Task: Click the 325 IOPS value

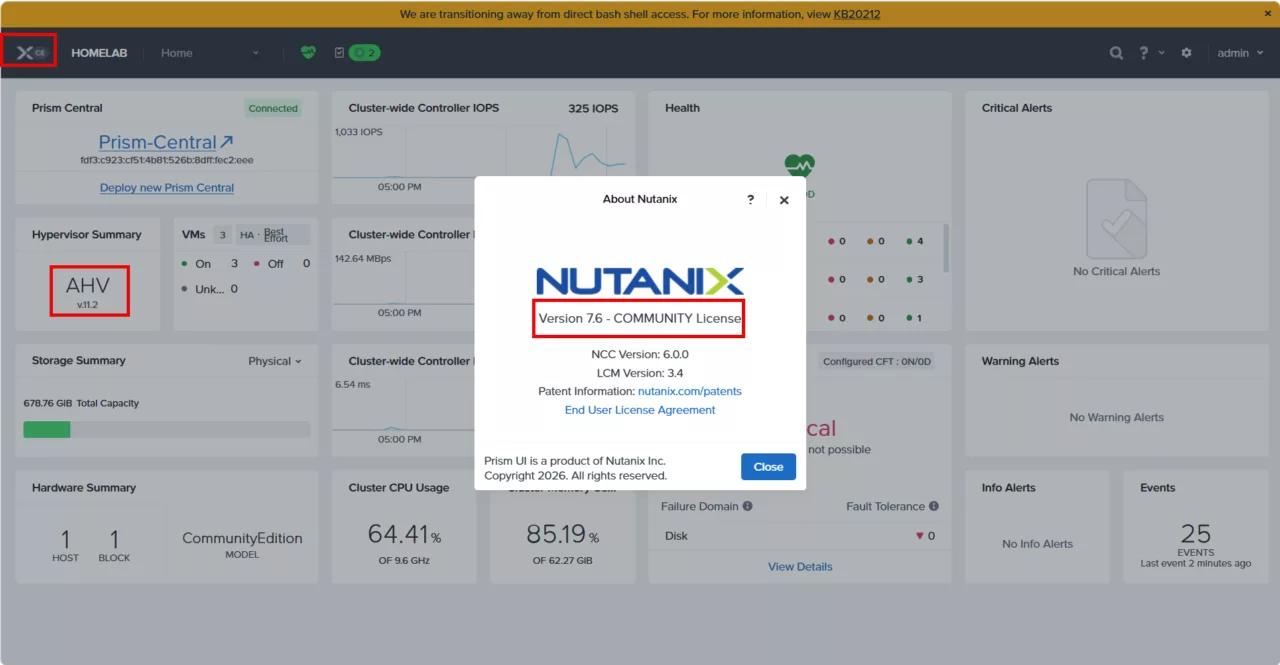Action: pos(593,108)
